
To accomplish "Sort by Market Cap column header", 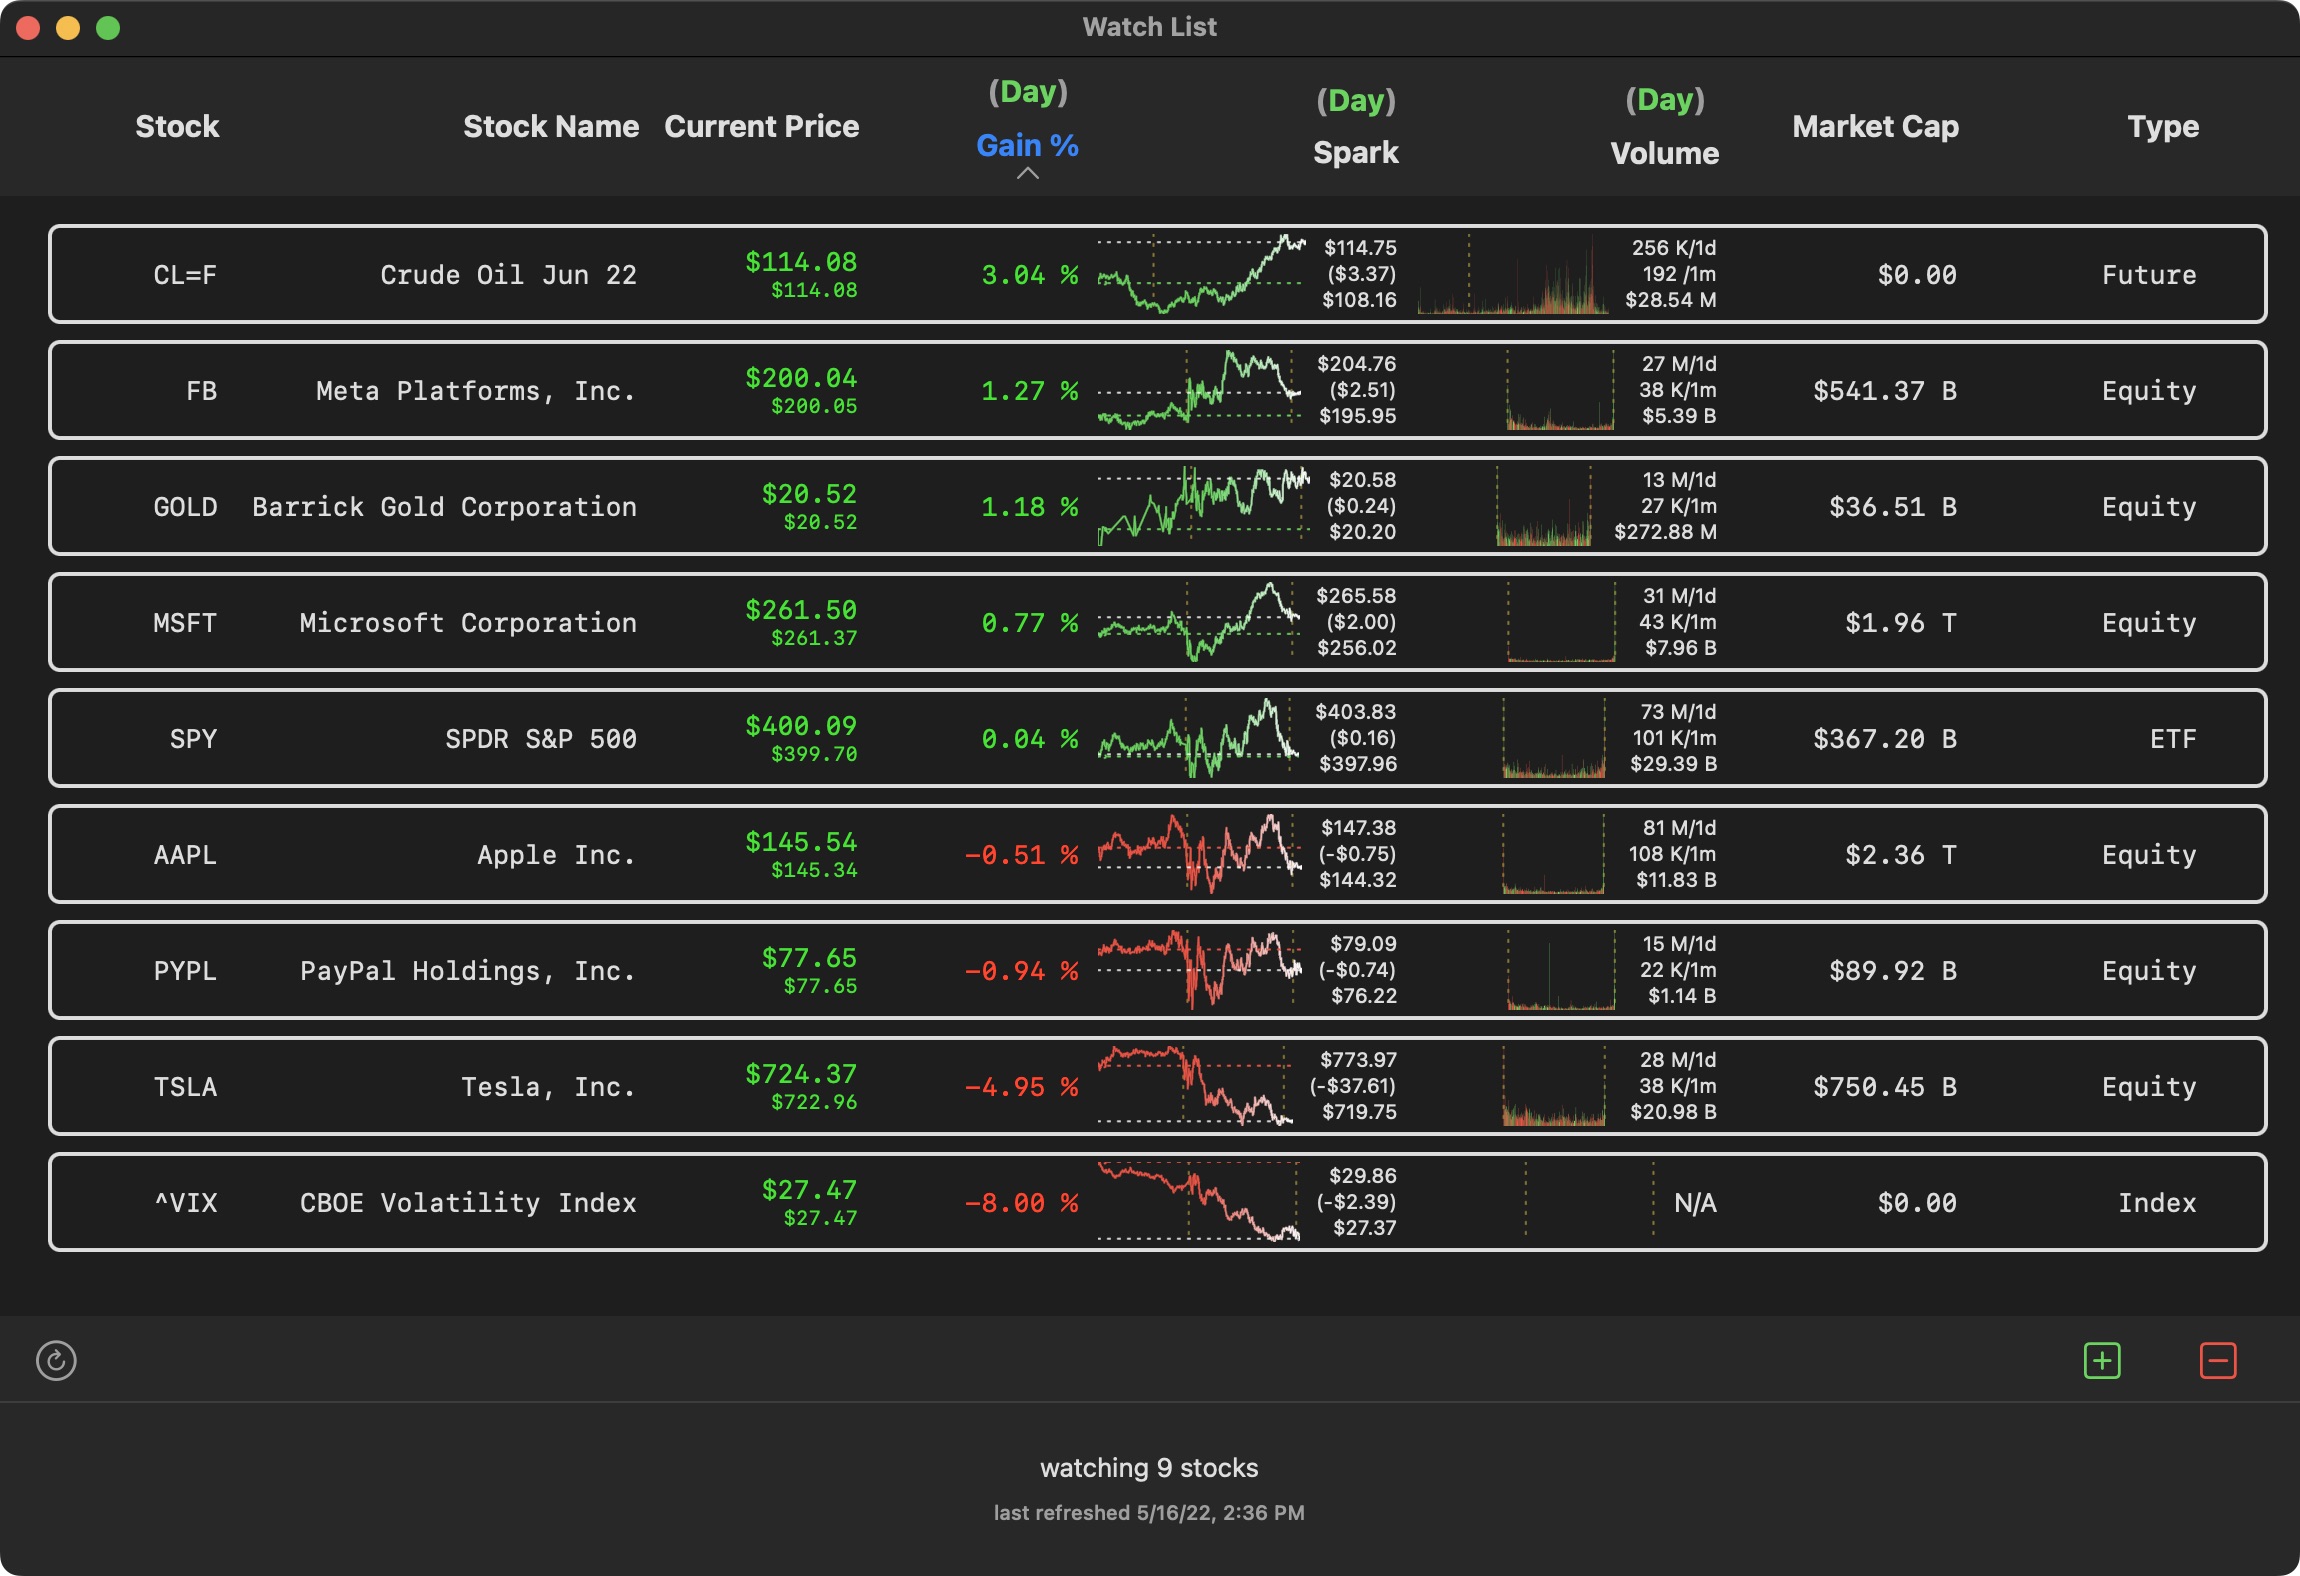I will 1875,126.
